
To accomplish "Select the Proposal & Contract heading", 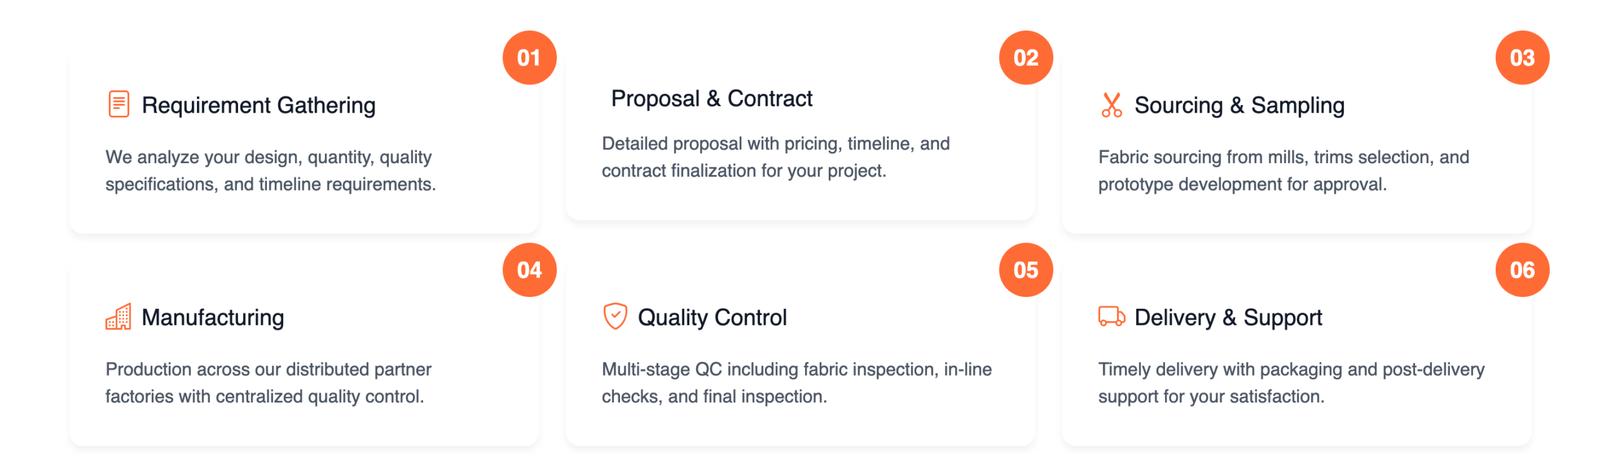I will point(711,98).
